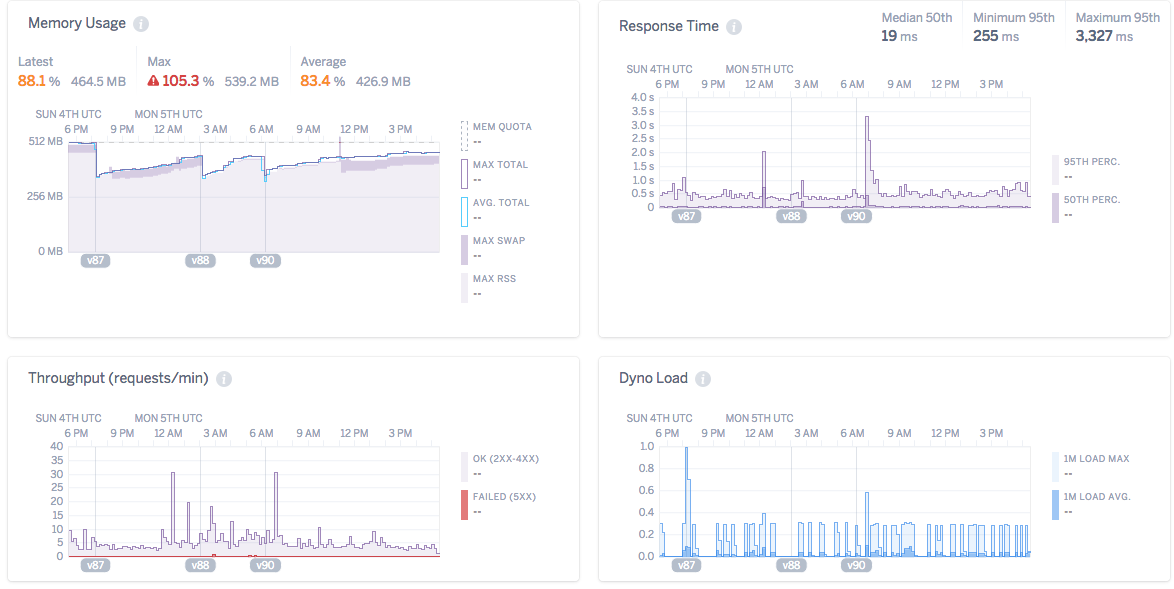Click SUN 4TH UTC label in Dyno Load chart
This screenshot has height=589, width=1174.
[660, 418]
